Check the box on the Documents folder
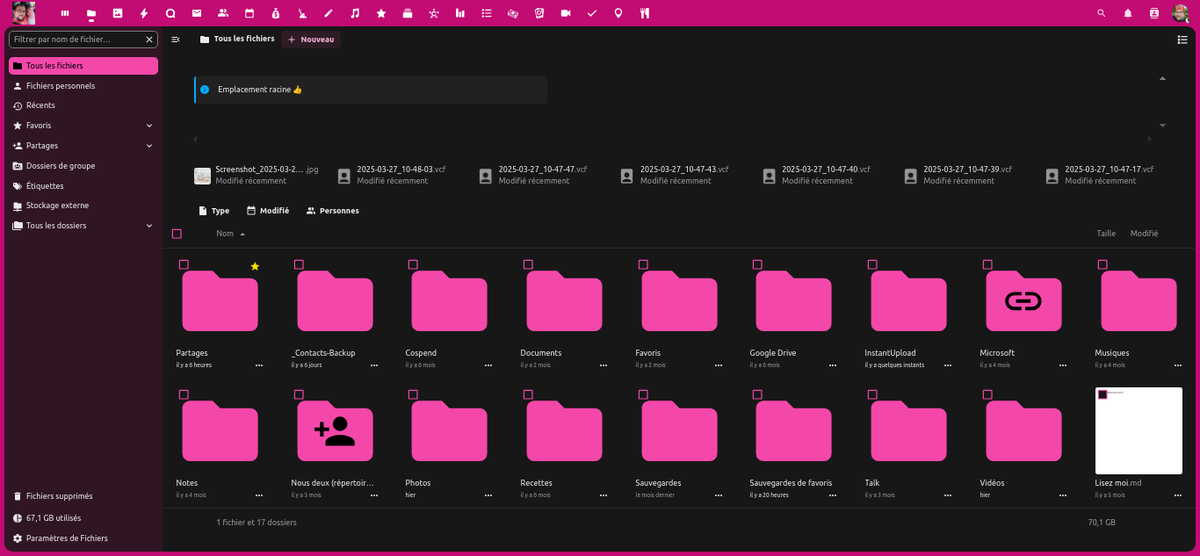This screenshot has width=1200, height=556. coord(527,264)
